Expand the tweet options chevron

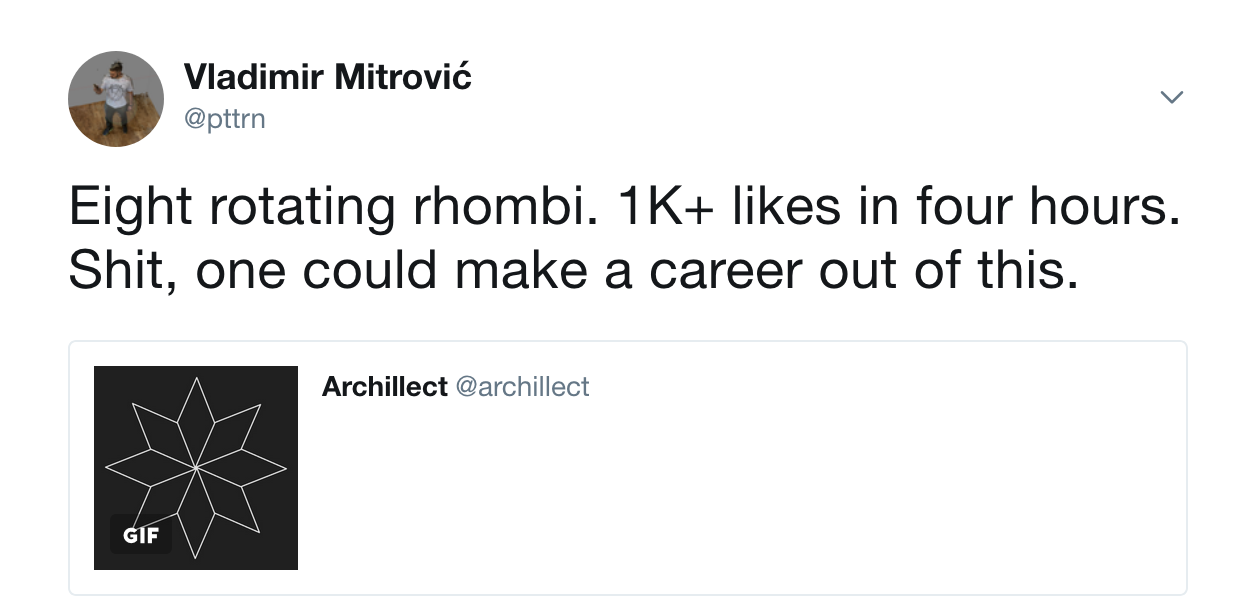click(1171, 97)
